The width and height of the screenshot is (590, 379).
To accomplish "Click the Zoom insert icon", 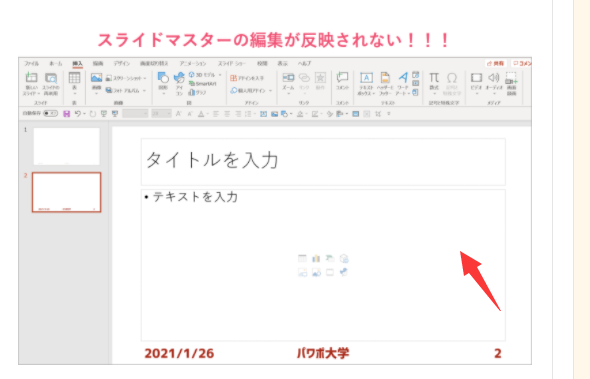I will point(288,78).
